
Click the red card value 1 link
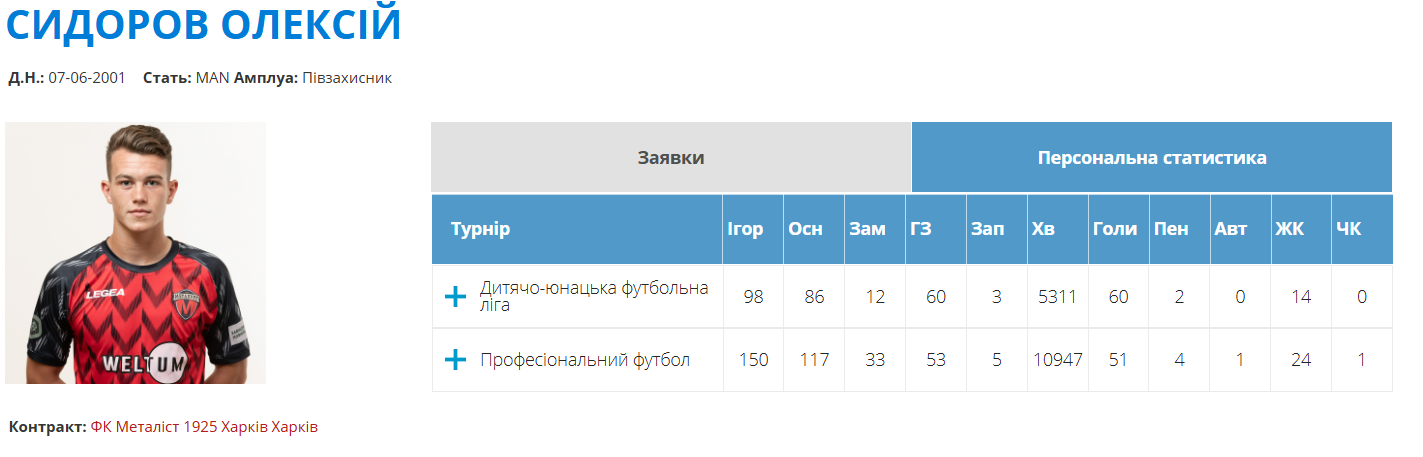(1361, 360)
